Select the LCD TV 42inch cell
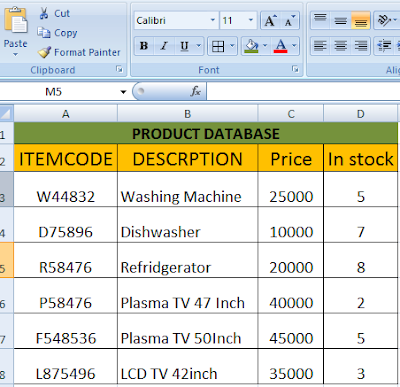400x387 pixels. point(188,366)
